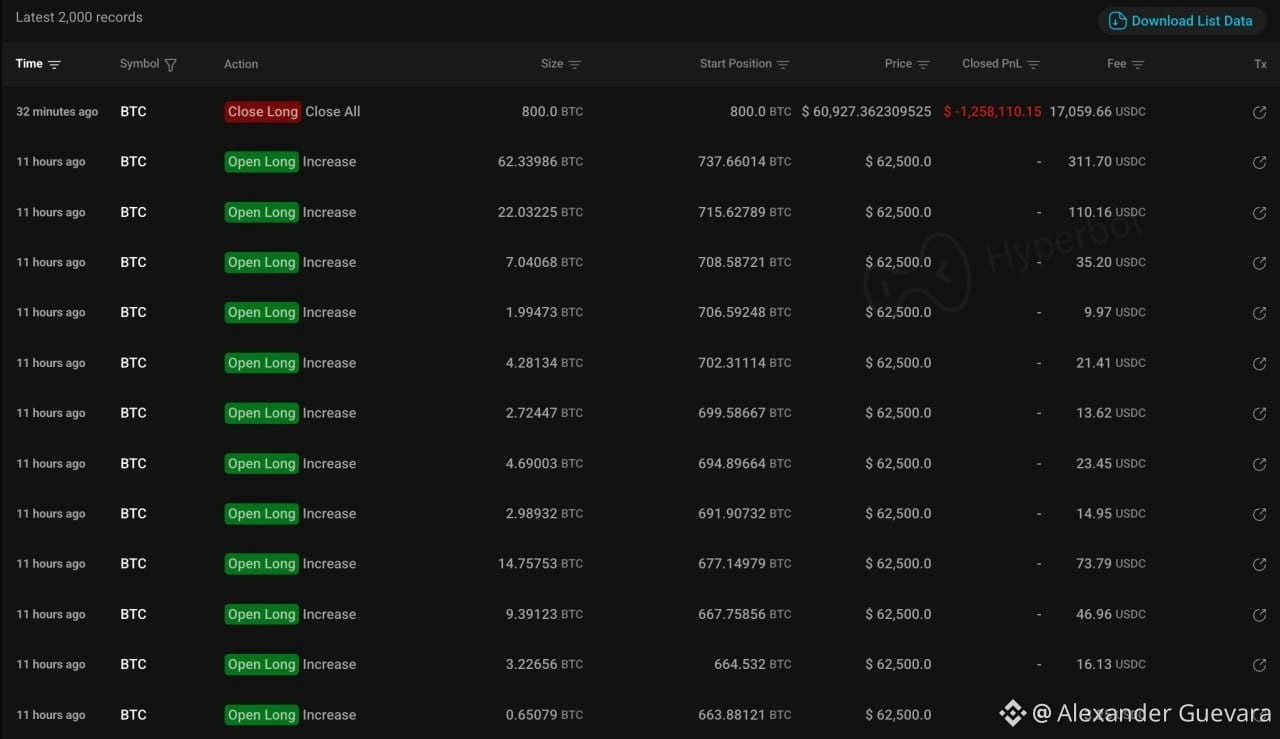
Task: Select the closed PnL value -1,258,110.15
Action: click(x=992, y=112)
